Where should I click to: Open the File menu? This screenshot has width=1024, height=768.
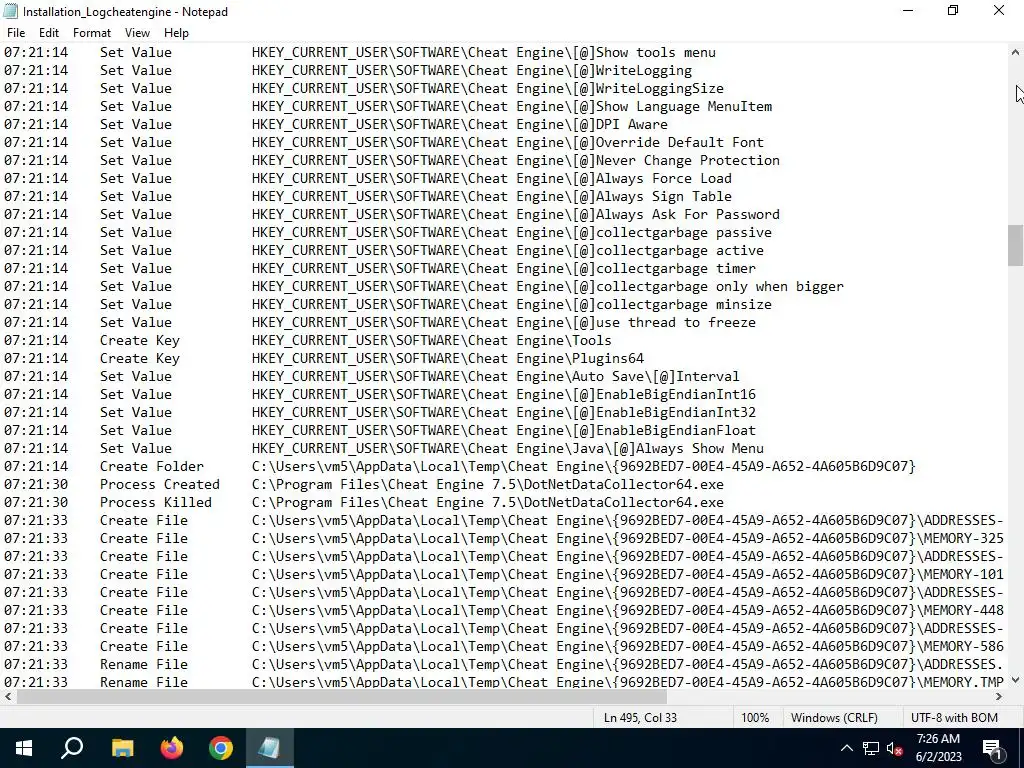click(x=16, y=33)
